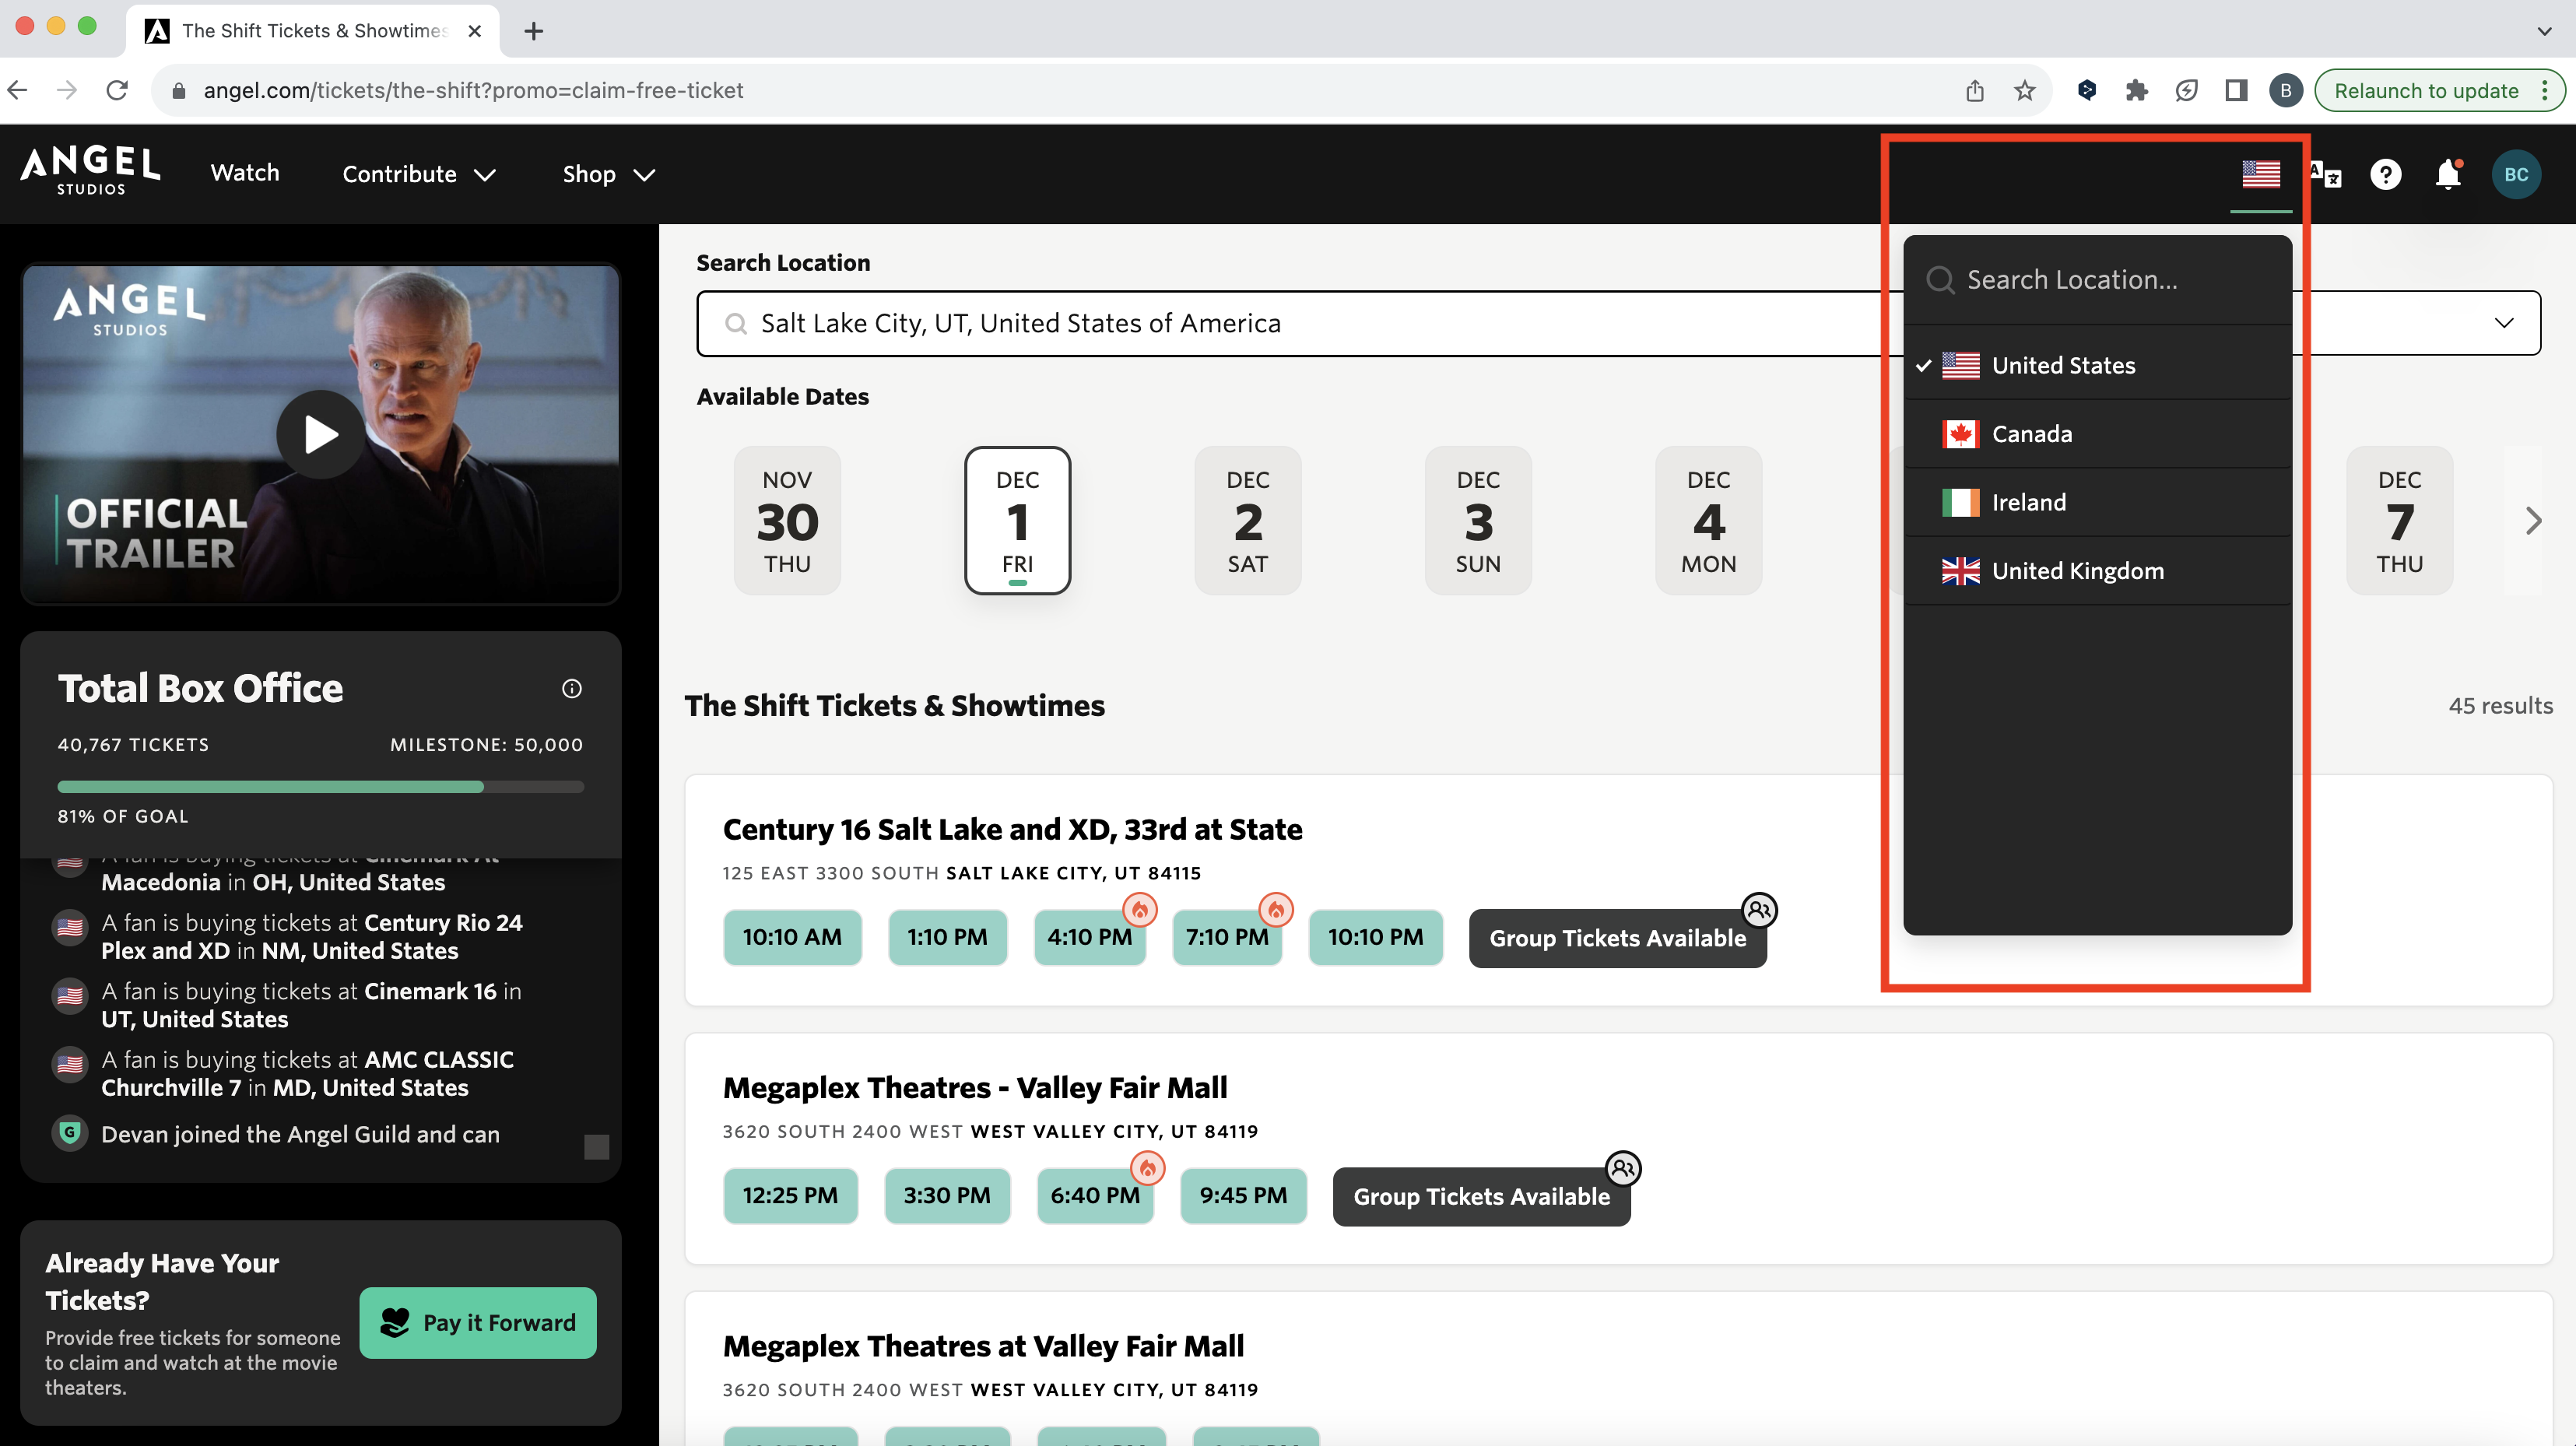Choose United Kingdom from country list
Image resolution: width=2576 pixels, height=1446 pixels.
point(2077,571)
